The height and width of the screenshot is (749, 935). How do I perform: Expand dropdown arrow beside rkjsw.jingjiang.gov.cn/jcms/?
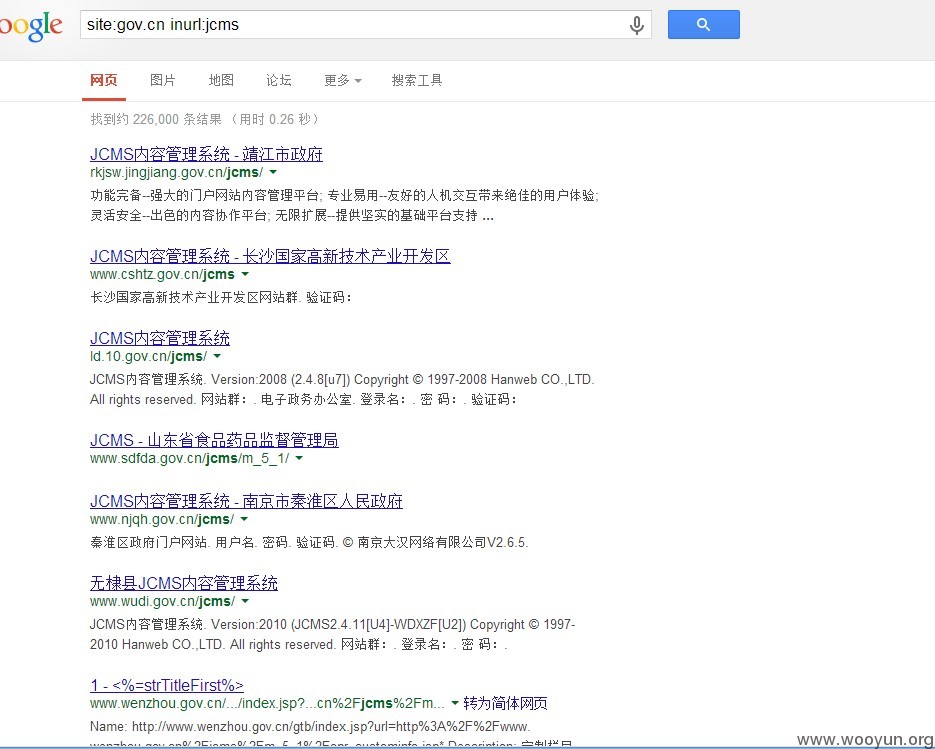pyautogui.click(x=273, y=172)
